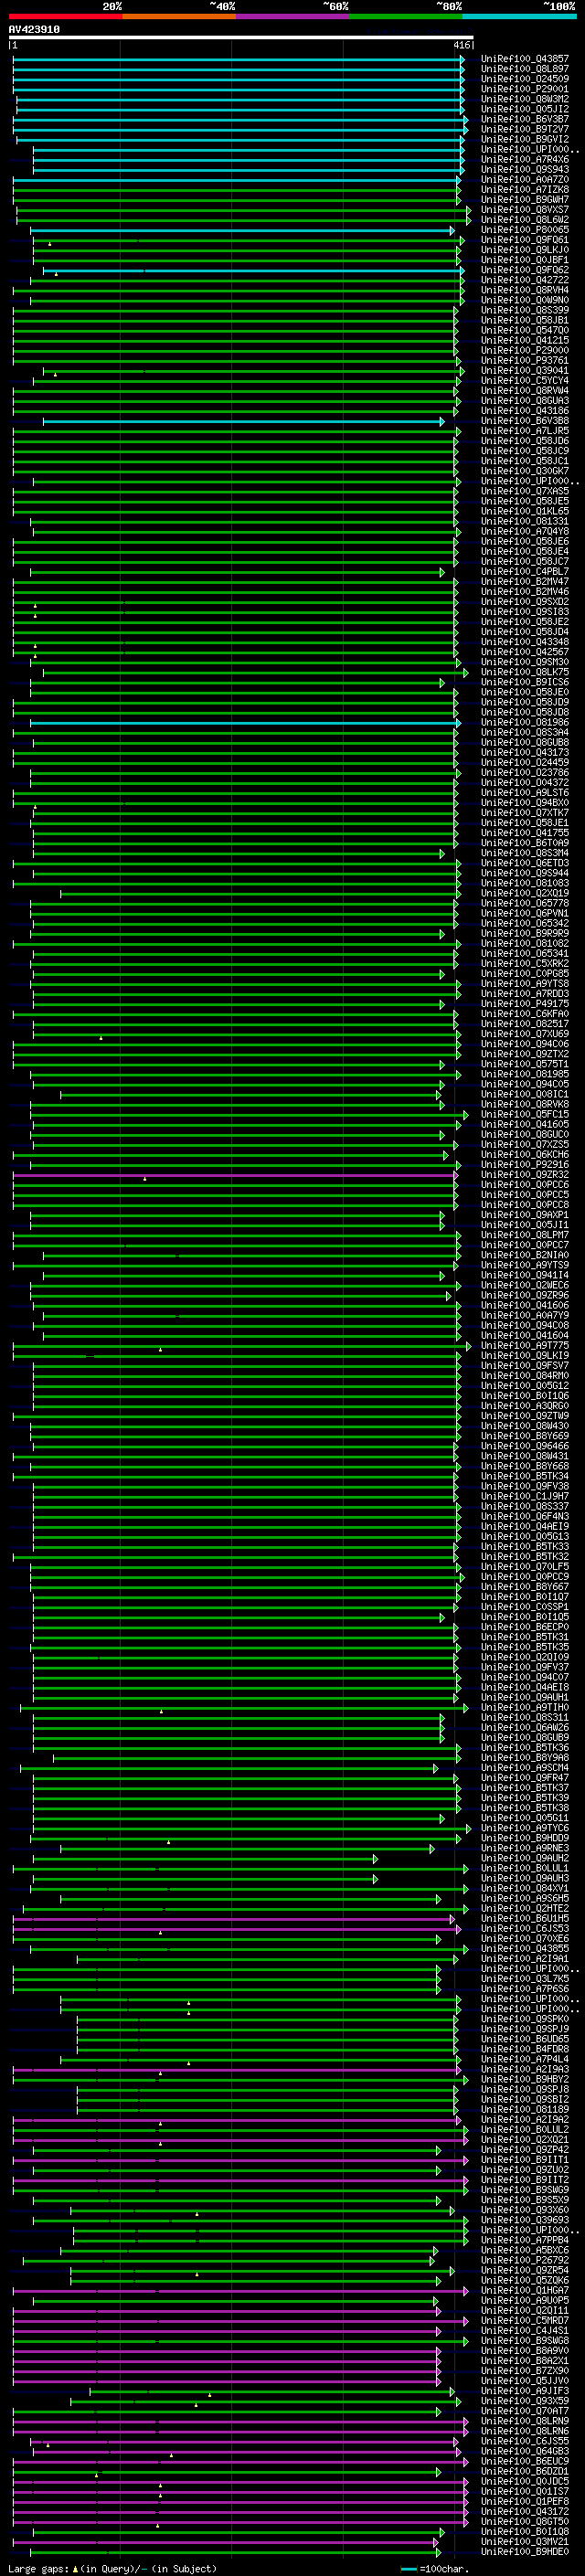Click the label UniRef100_Q42722
The height and width of the screenshot is (2576, 585).
[x=524, y=280]
